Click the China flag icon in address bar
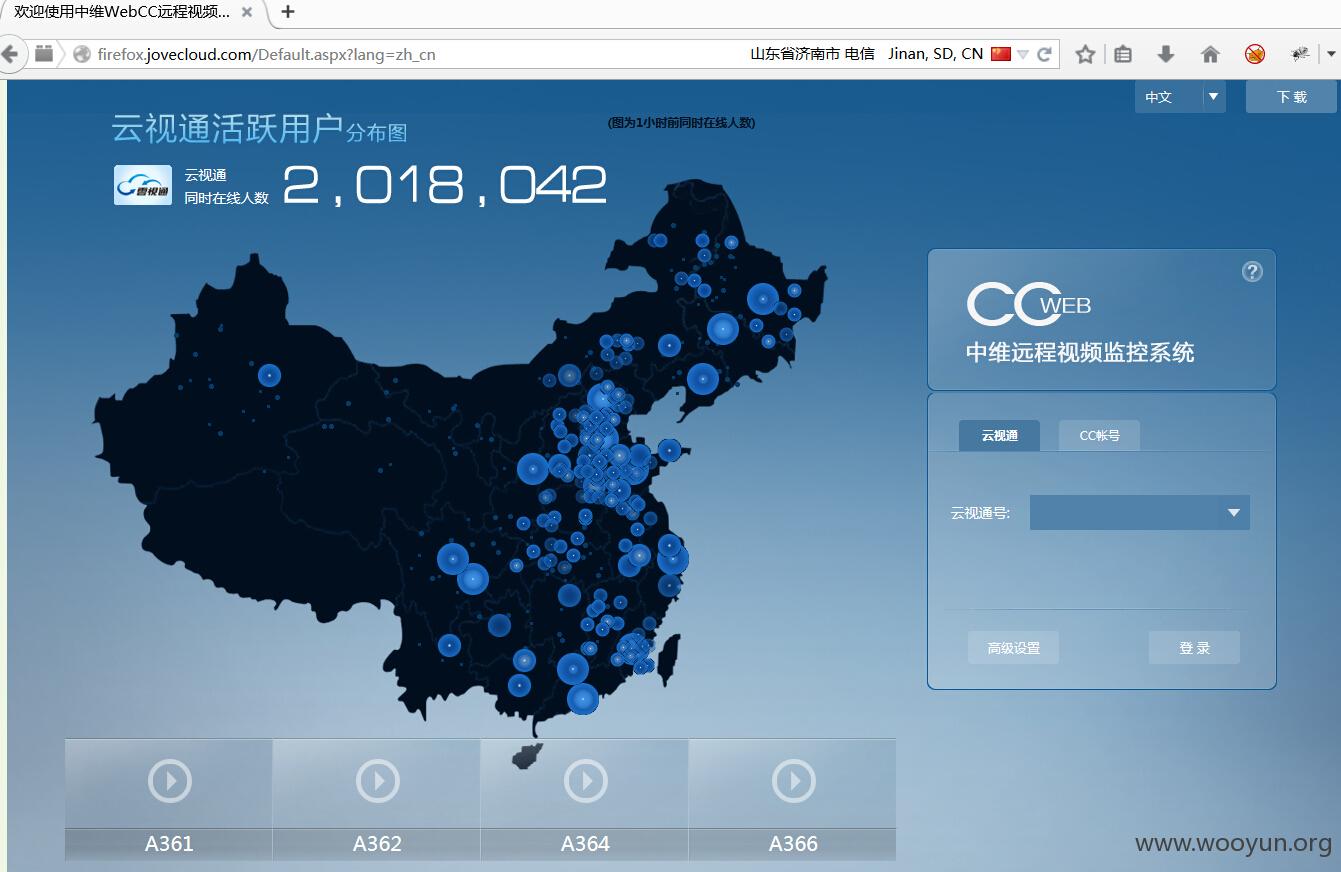 (x=1001, y=54)
